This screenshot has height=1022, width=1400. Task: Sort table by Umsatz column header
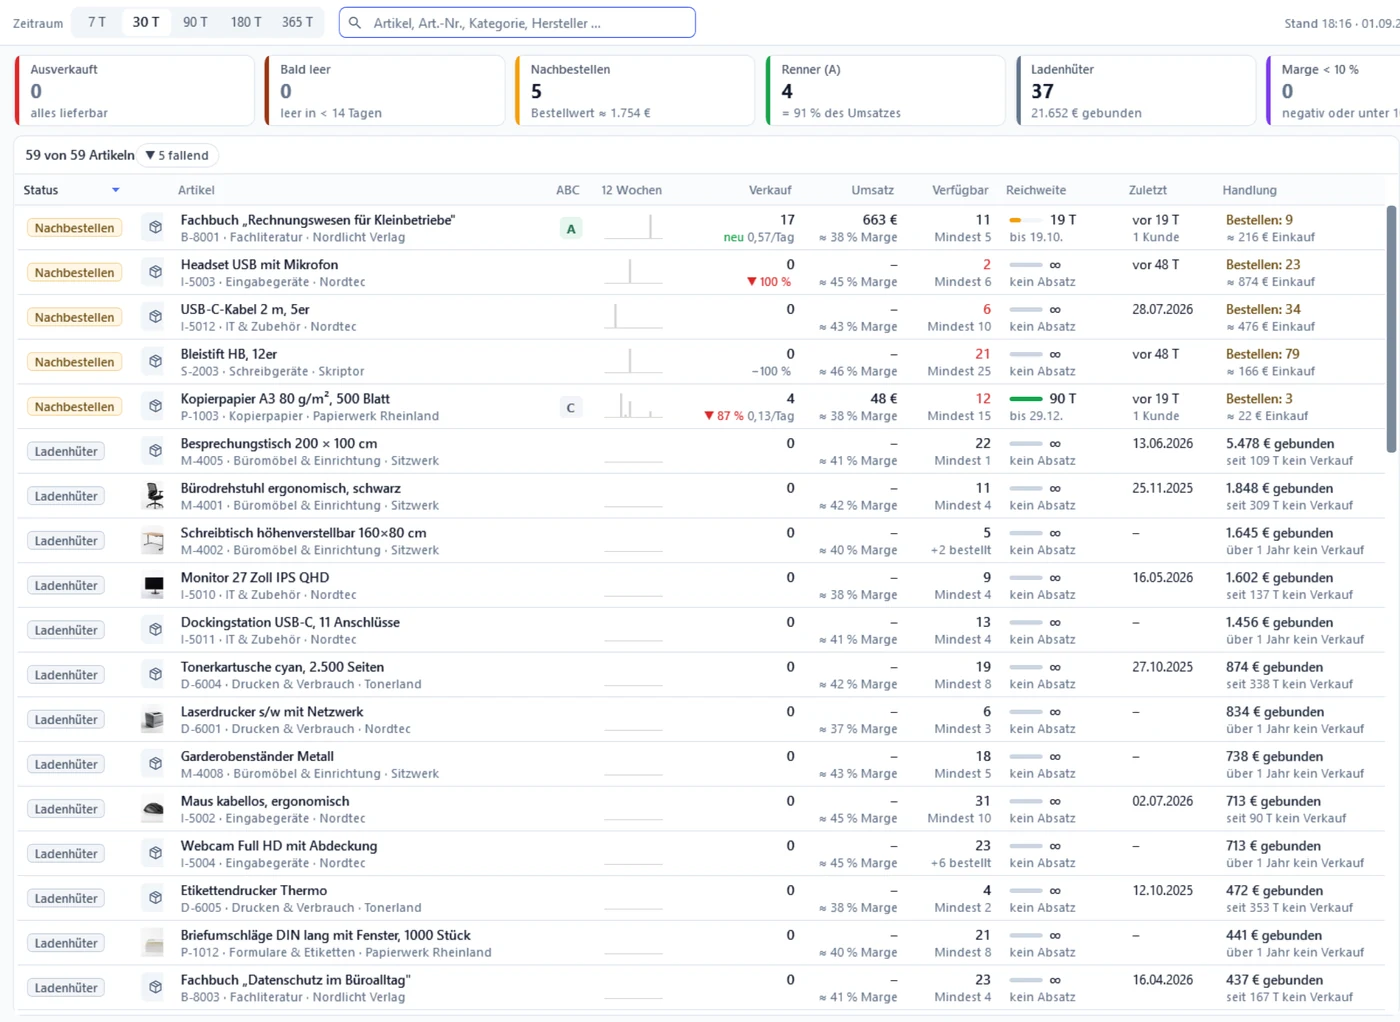(x=873, y=190)
